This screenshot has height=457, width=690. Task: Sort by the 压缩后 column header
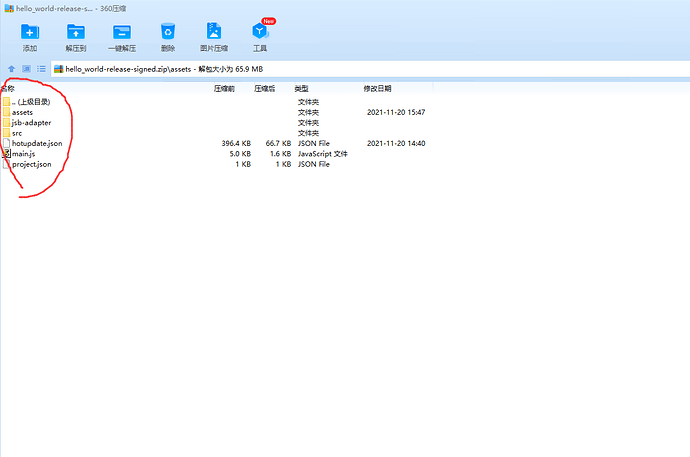pyautogui.click(x=264, y=88)
